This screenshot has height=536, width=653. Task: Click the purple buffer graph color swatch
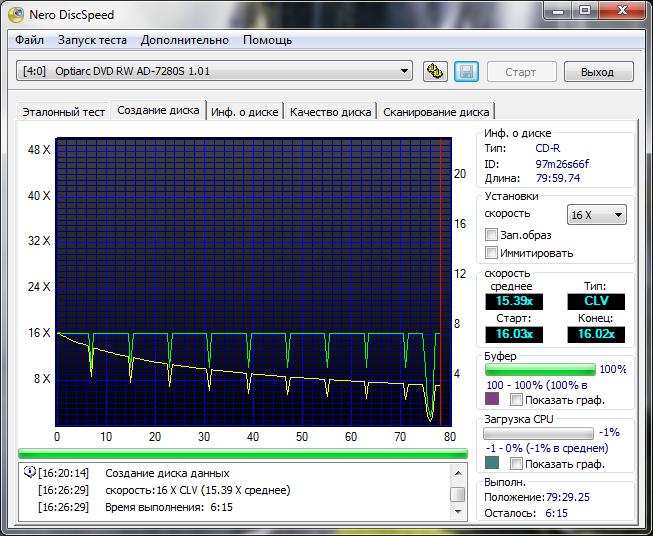[491, 399]
